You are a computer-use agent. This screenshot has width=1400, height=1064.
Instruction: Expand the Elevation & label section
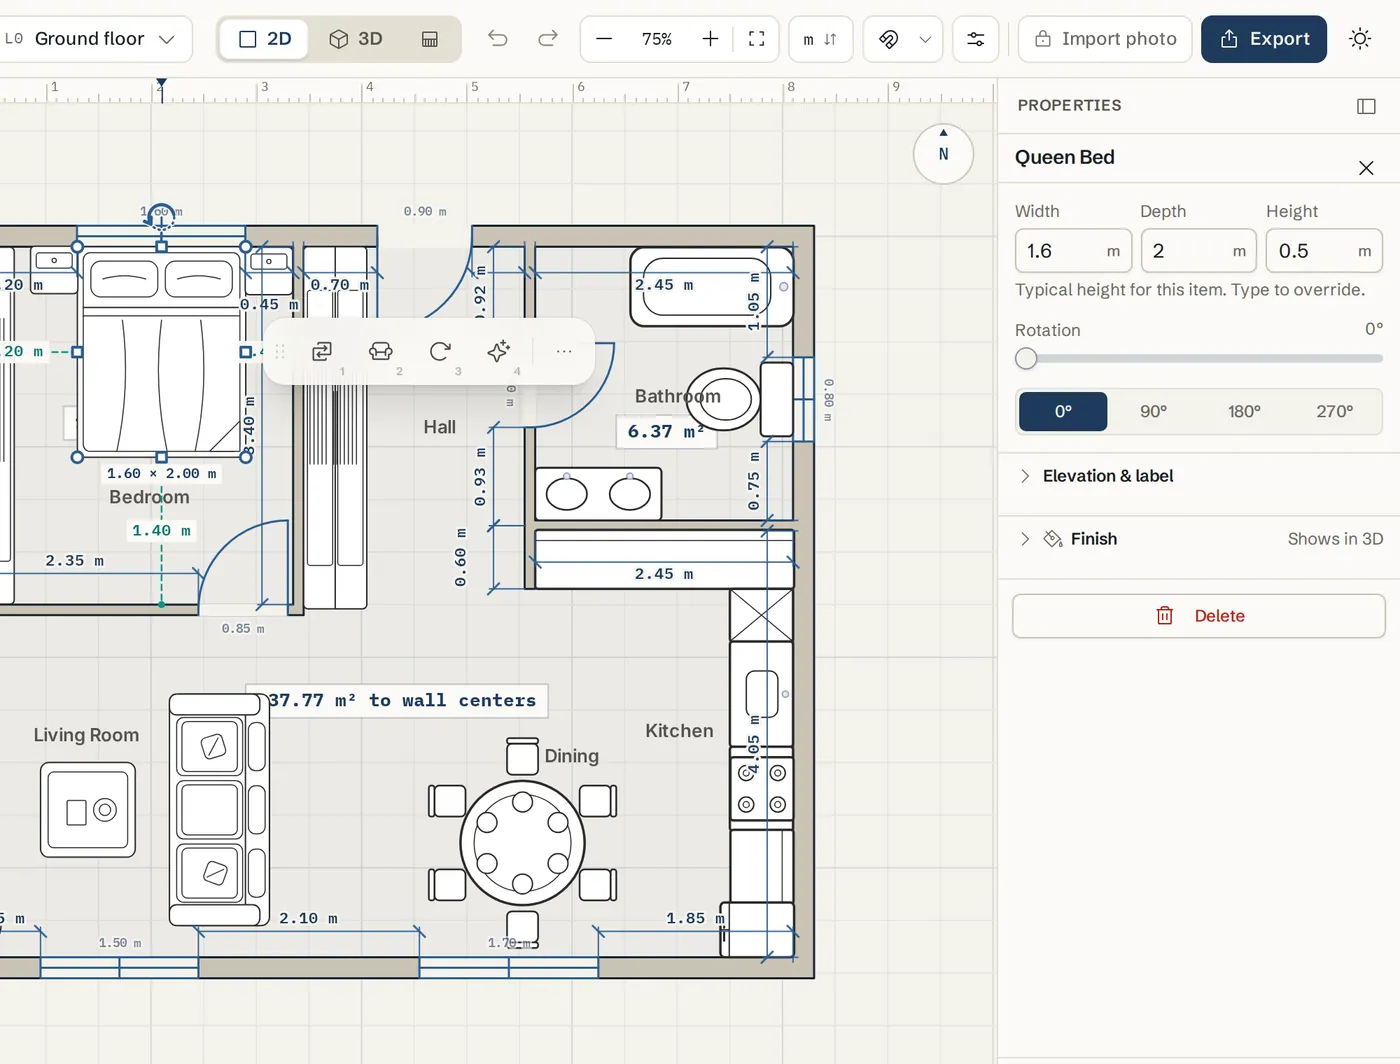tap(1199, 476)
